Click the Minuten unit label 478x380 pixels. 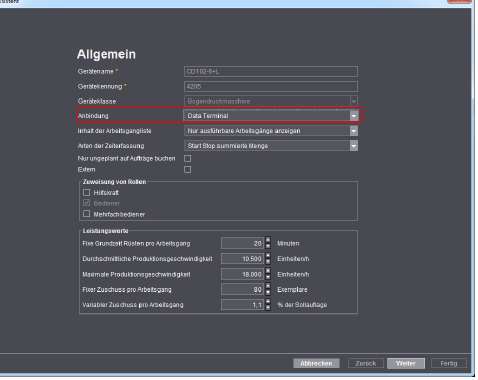pos(288,243)
